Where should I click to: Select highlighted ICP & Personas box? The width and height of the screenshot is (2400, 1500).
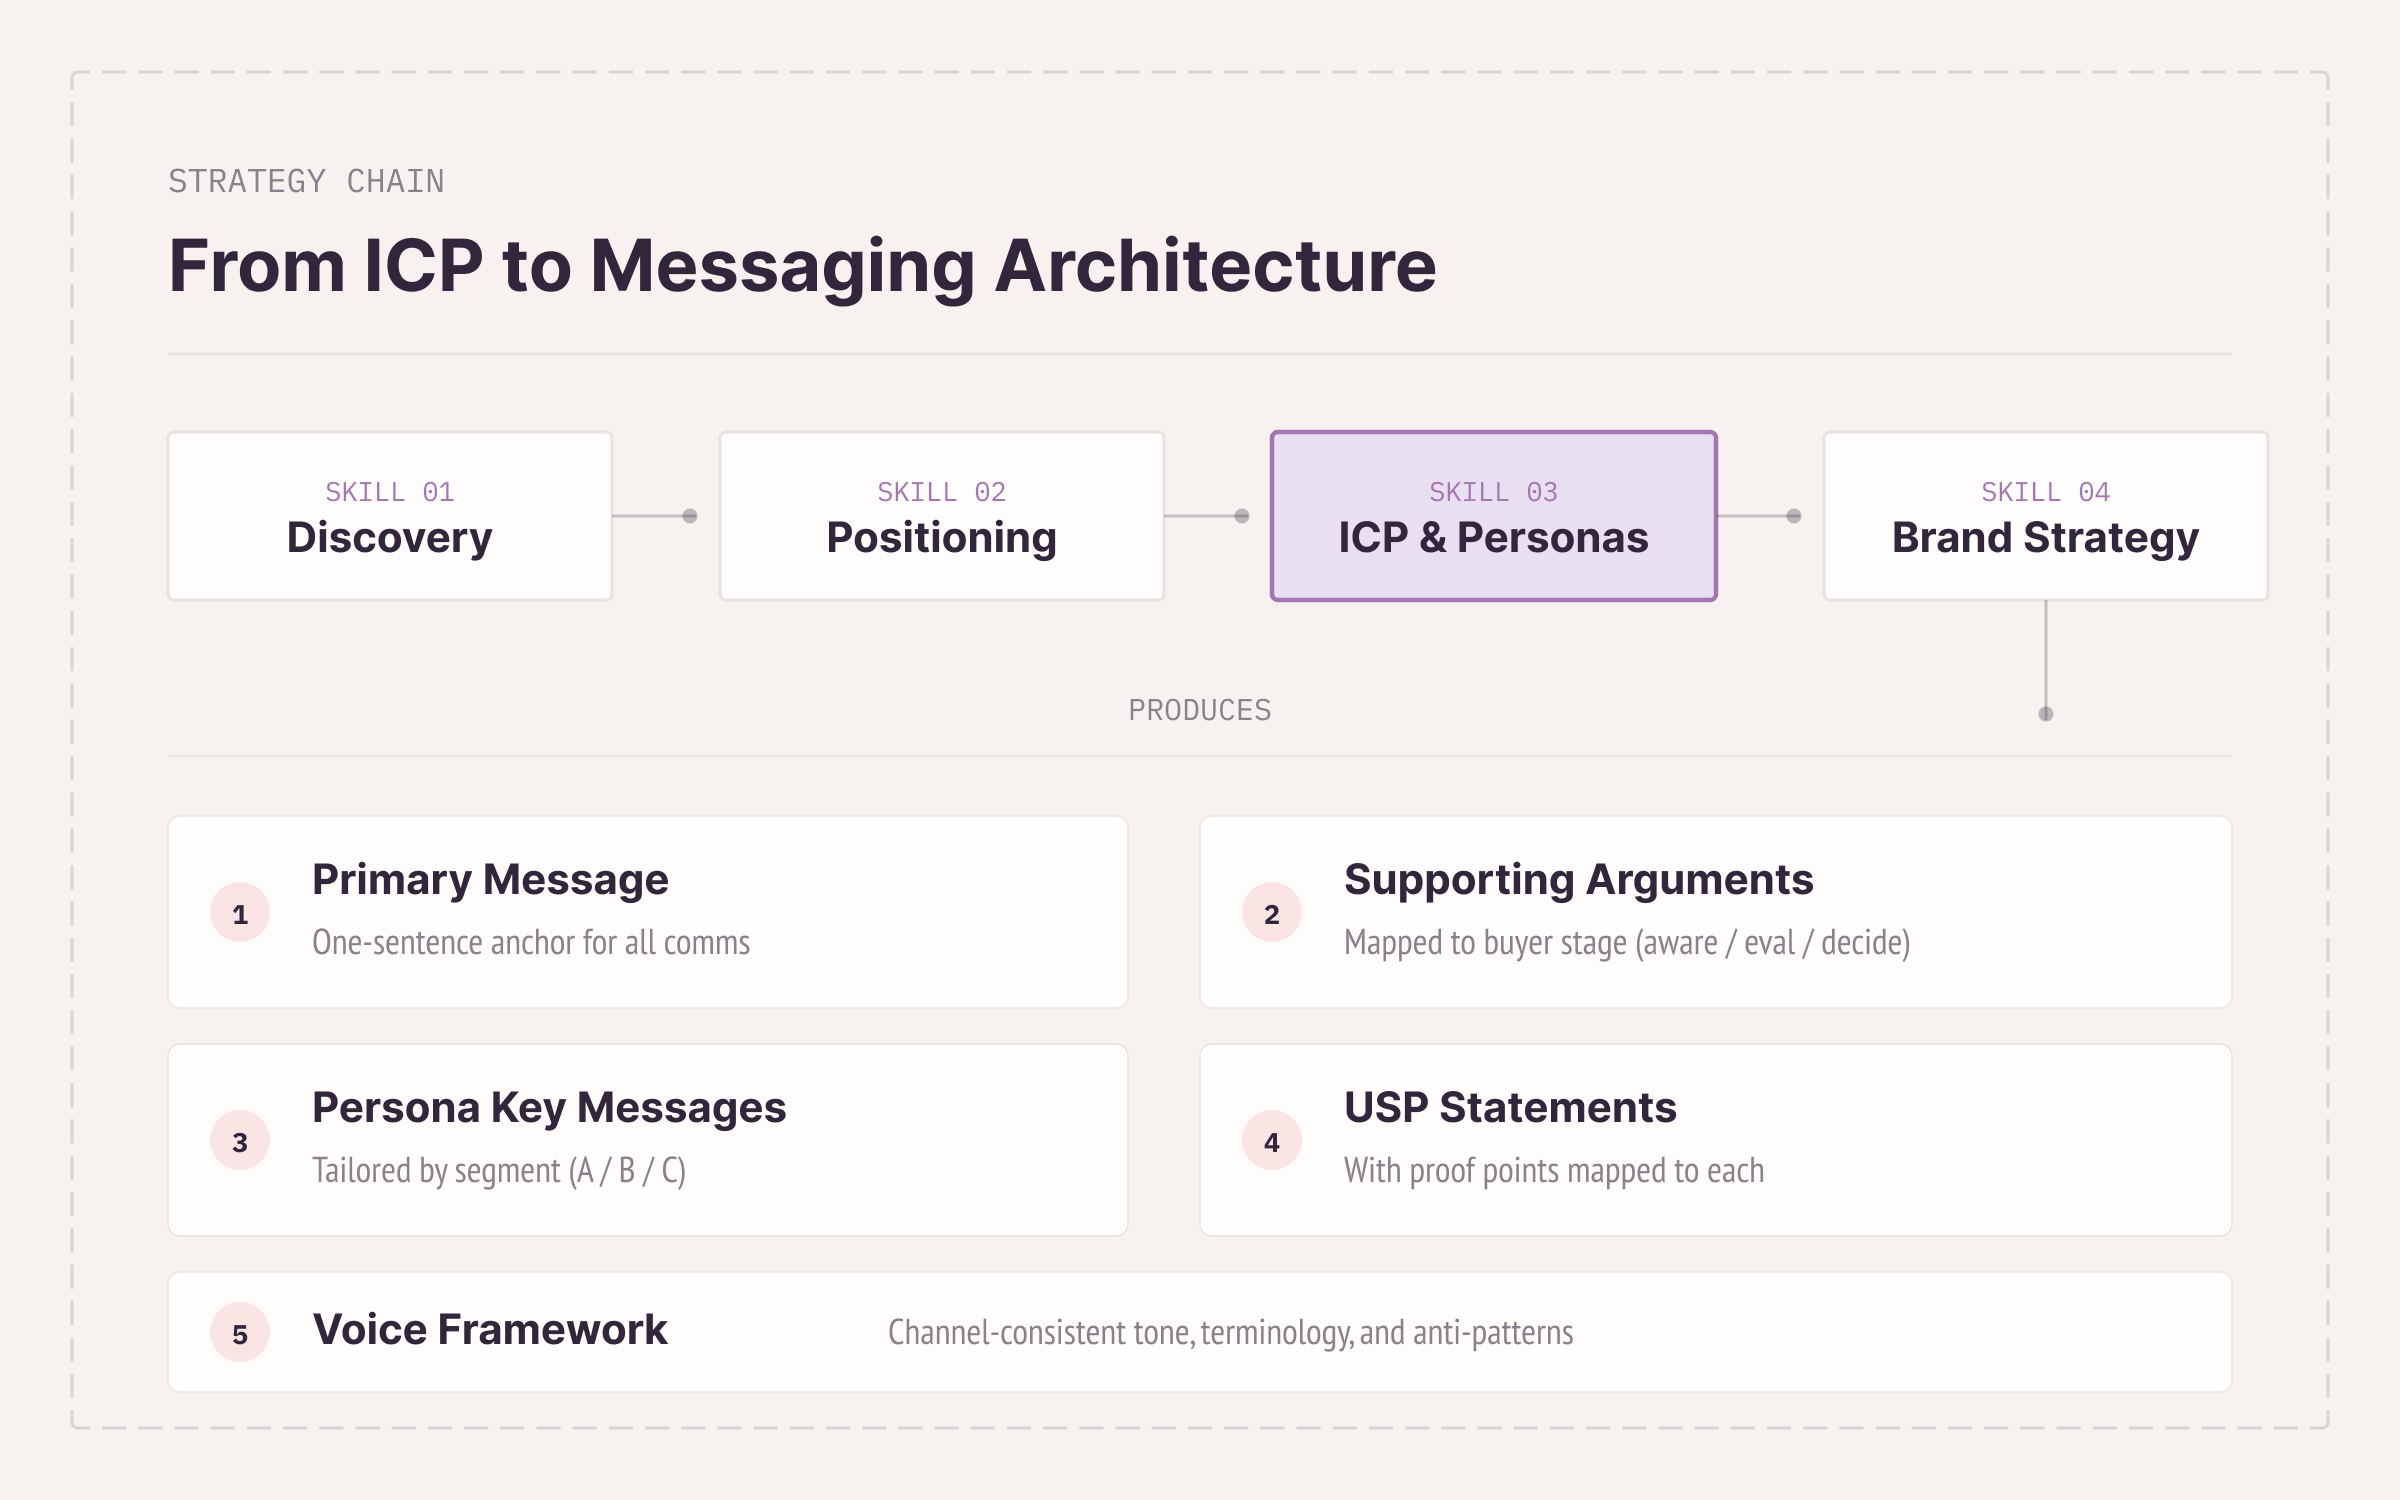tap(1494, 516)
